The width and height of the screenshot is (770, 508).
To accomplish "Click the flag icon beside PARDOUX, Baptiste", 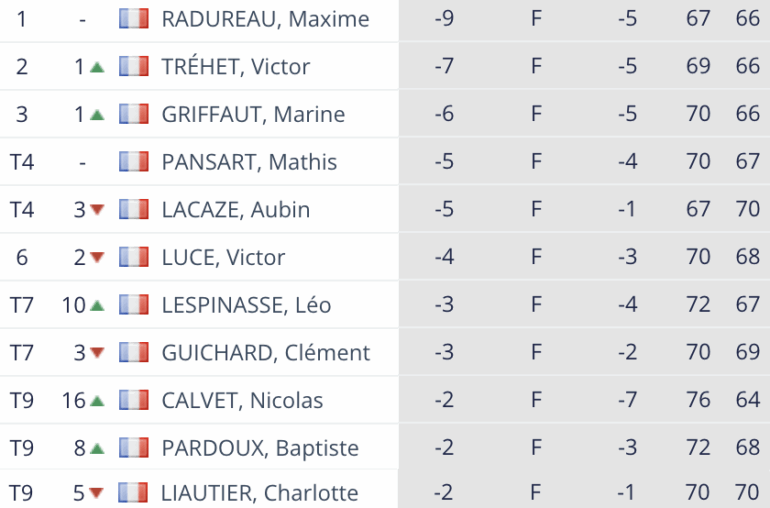I will pos(133,448).
